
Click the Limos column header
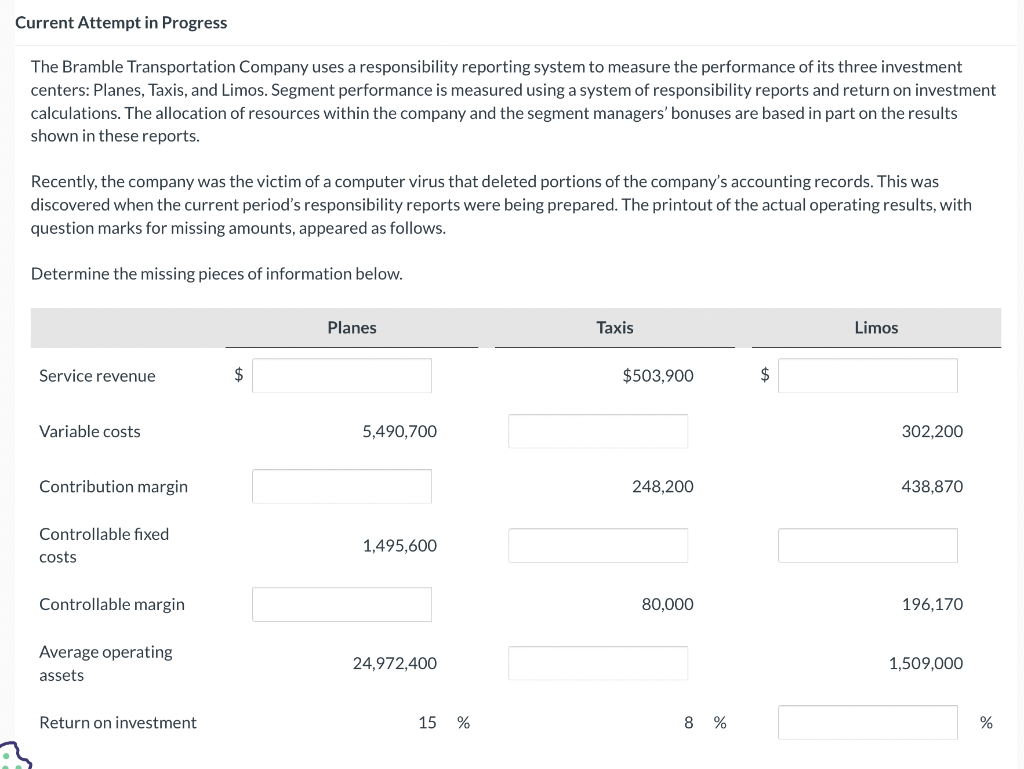click(x=876, y=327)
